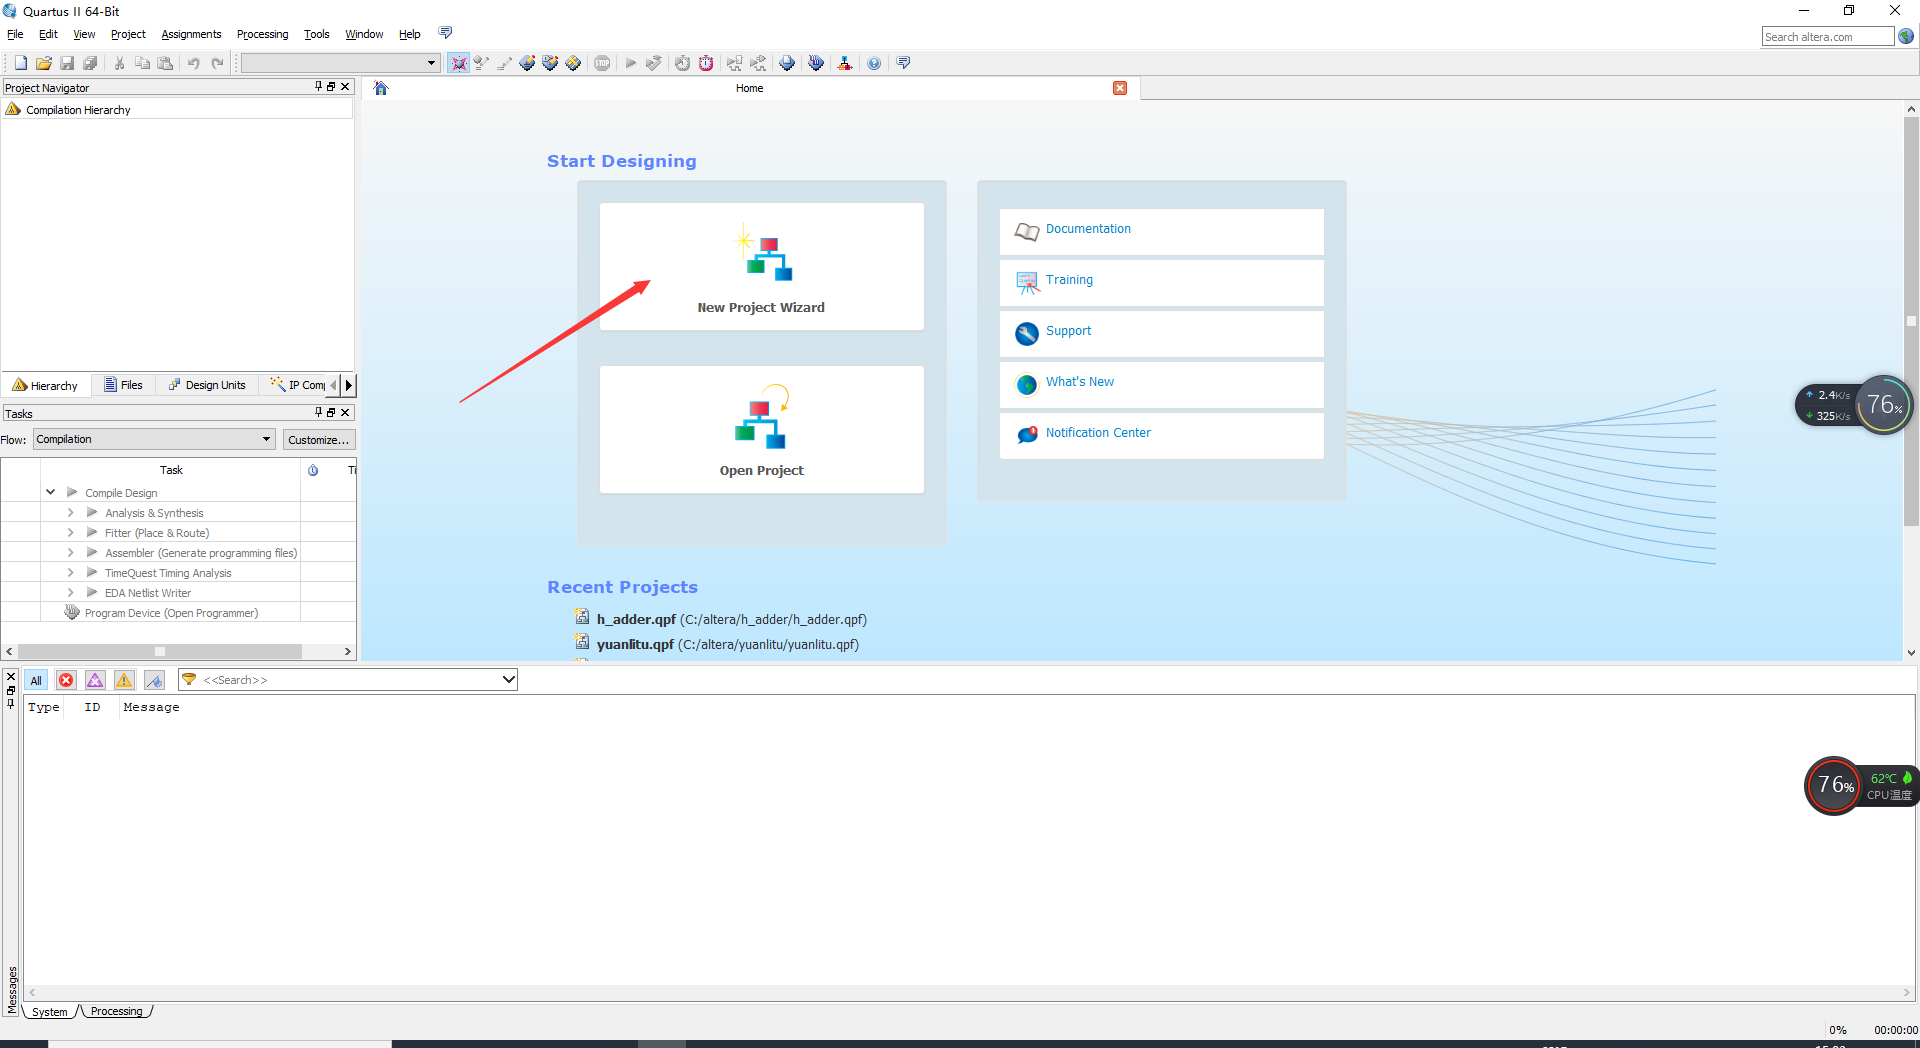Open the Assignments menu

191,34
